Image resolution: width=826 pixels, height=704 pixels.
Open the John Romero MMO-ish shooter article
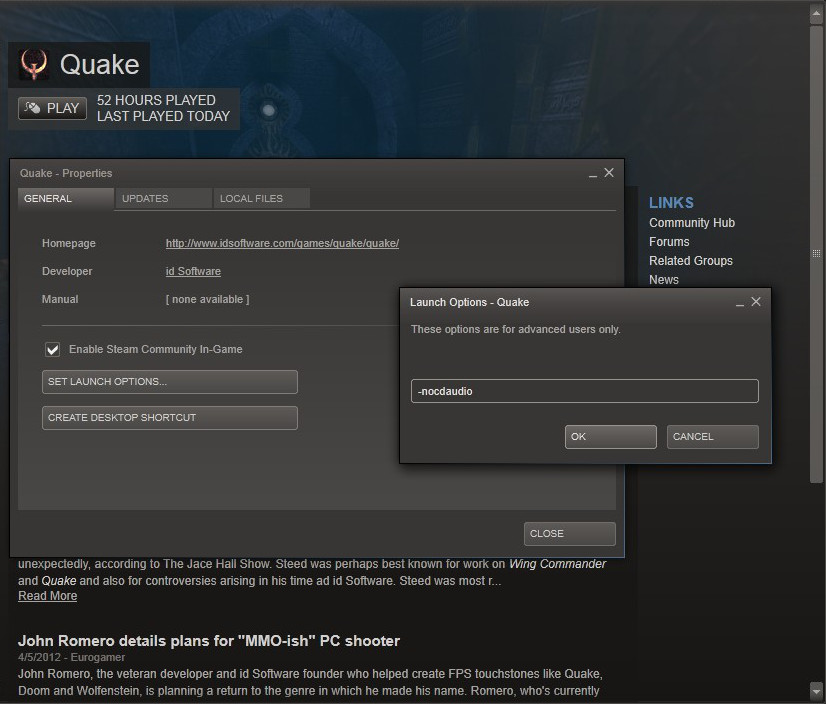coord(209,641)
